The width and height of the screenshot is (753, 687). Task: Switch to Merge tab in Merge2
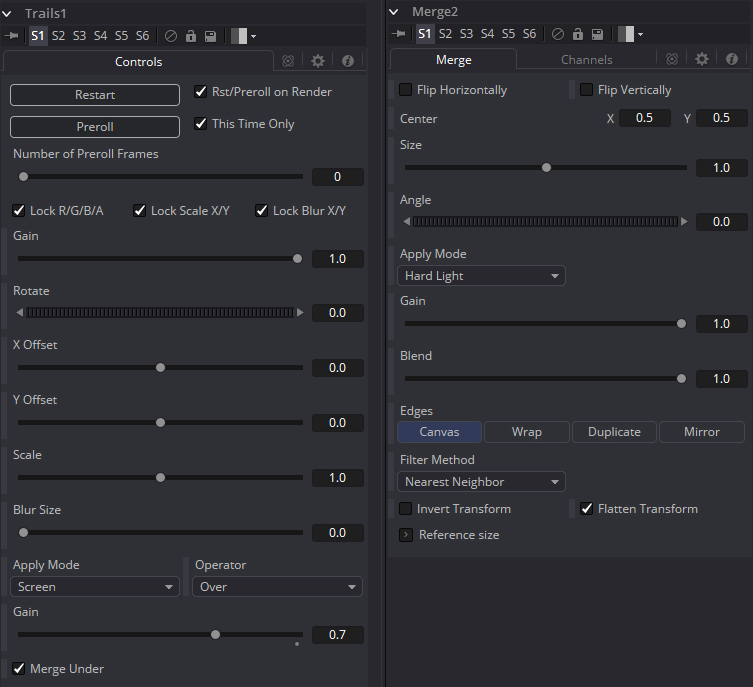(453, 60)
